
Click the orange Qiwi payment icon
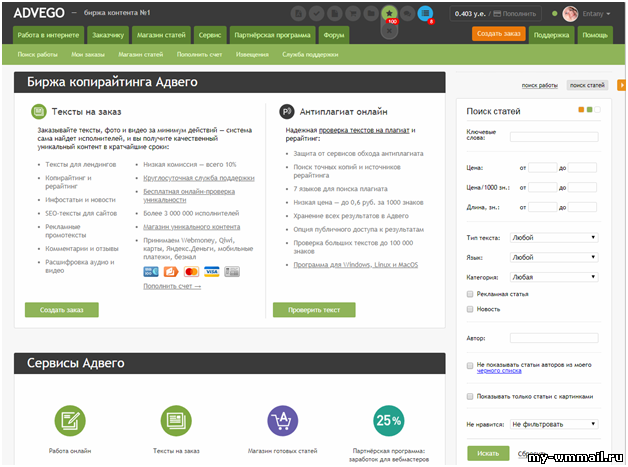pyautogui.click(x=171, y=272)
